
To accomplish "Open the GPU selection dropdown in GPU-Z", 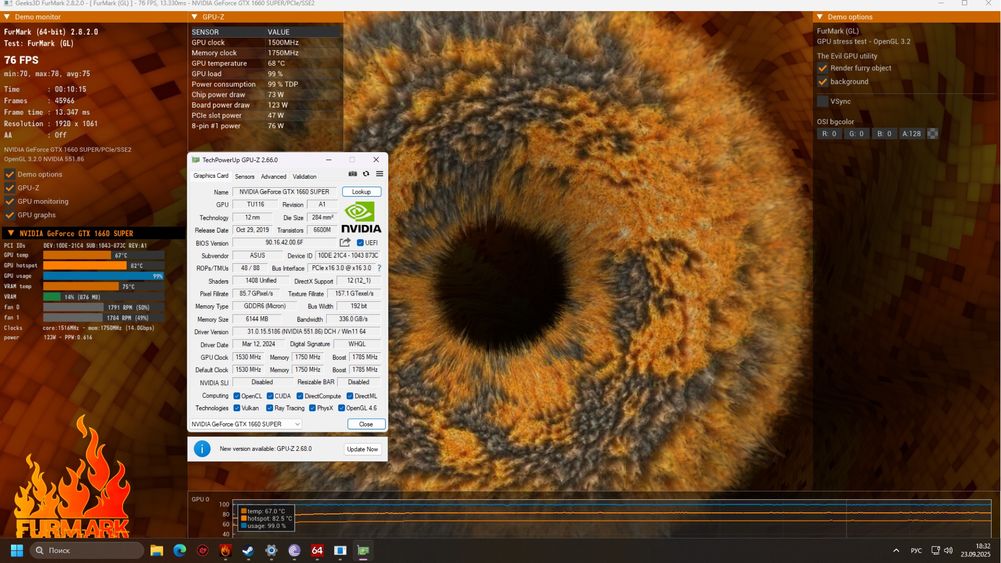I will click(x=246, y=424).
